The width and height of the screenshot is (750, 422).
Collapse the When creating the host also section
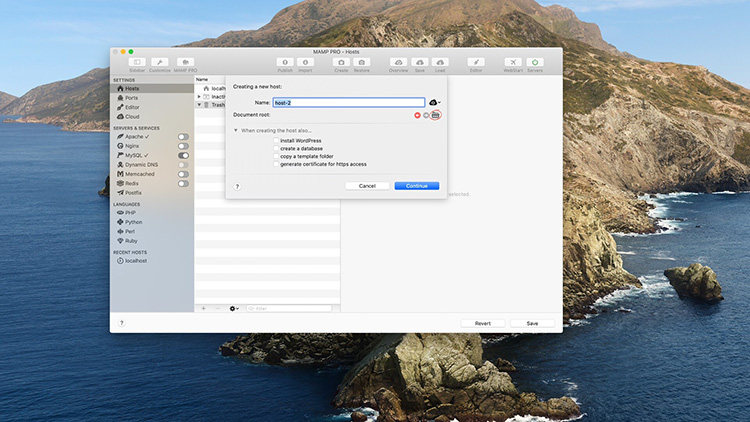click(x=235, y=130)
